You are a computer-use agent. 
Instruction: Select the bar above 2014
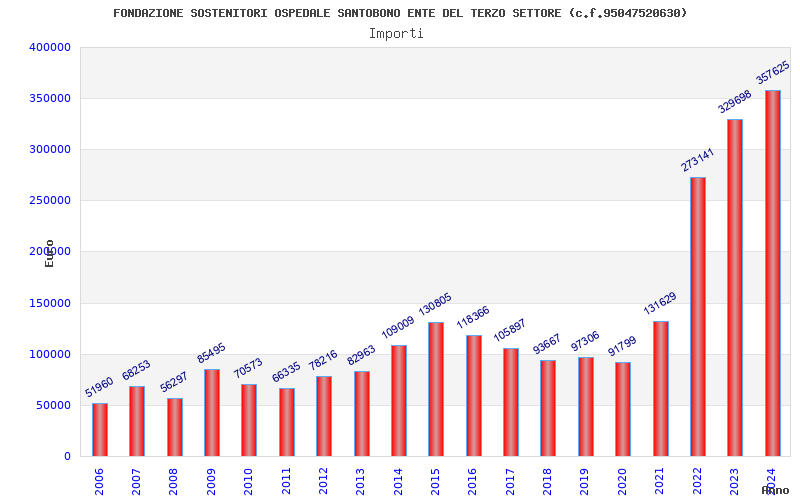399,401
